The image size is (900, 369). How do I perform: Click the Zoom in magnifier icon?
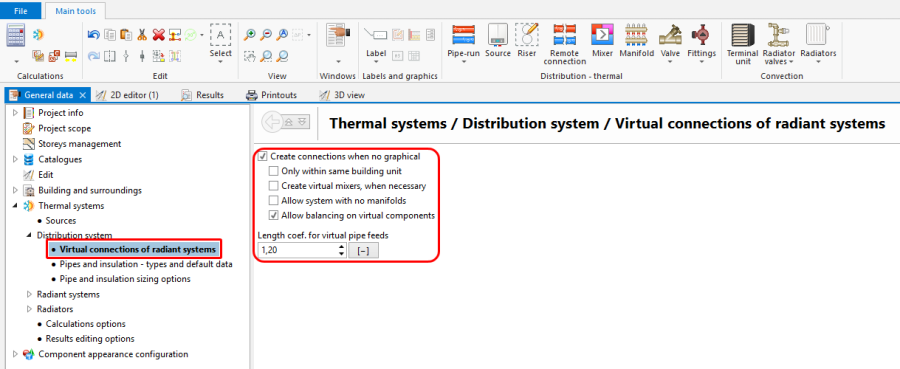[x=250, y=36]
